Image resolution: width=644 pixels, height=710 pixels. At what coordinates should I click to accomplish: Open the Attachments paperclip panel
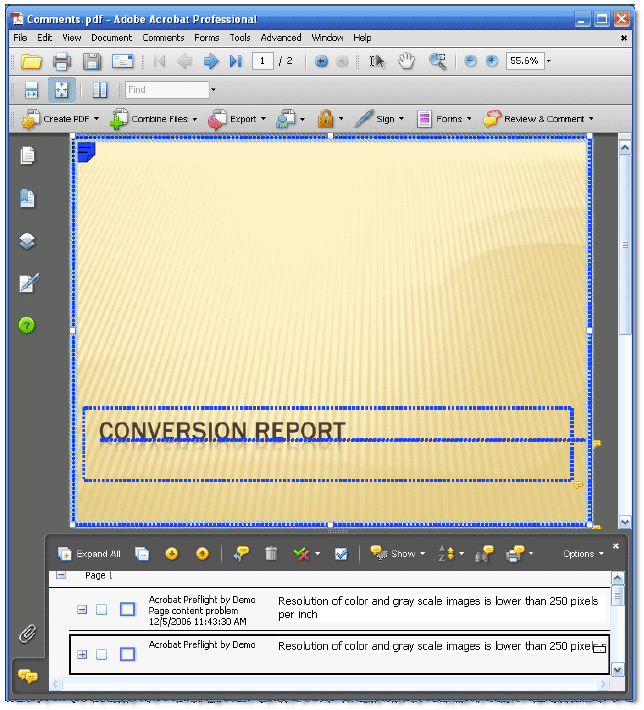(x=28, y=633)
